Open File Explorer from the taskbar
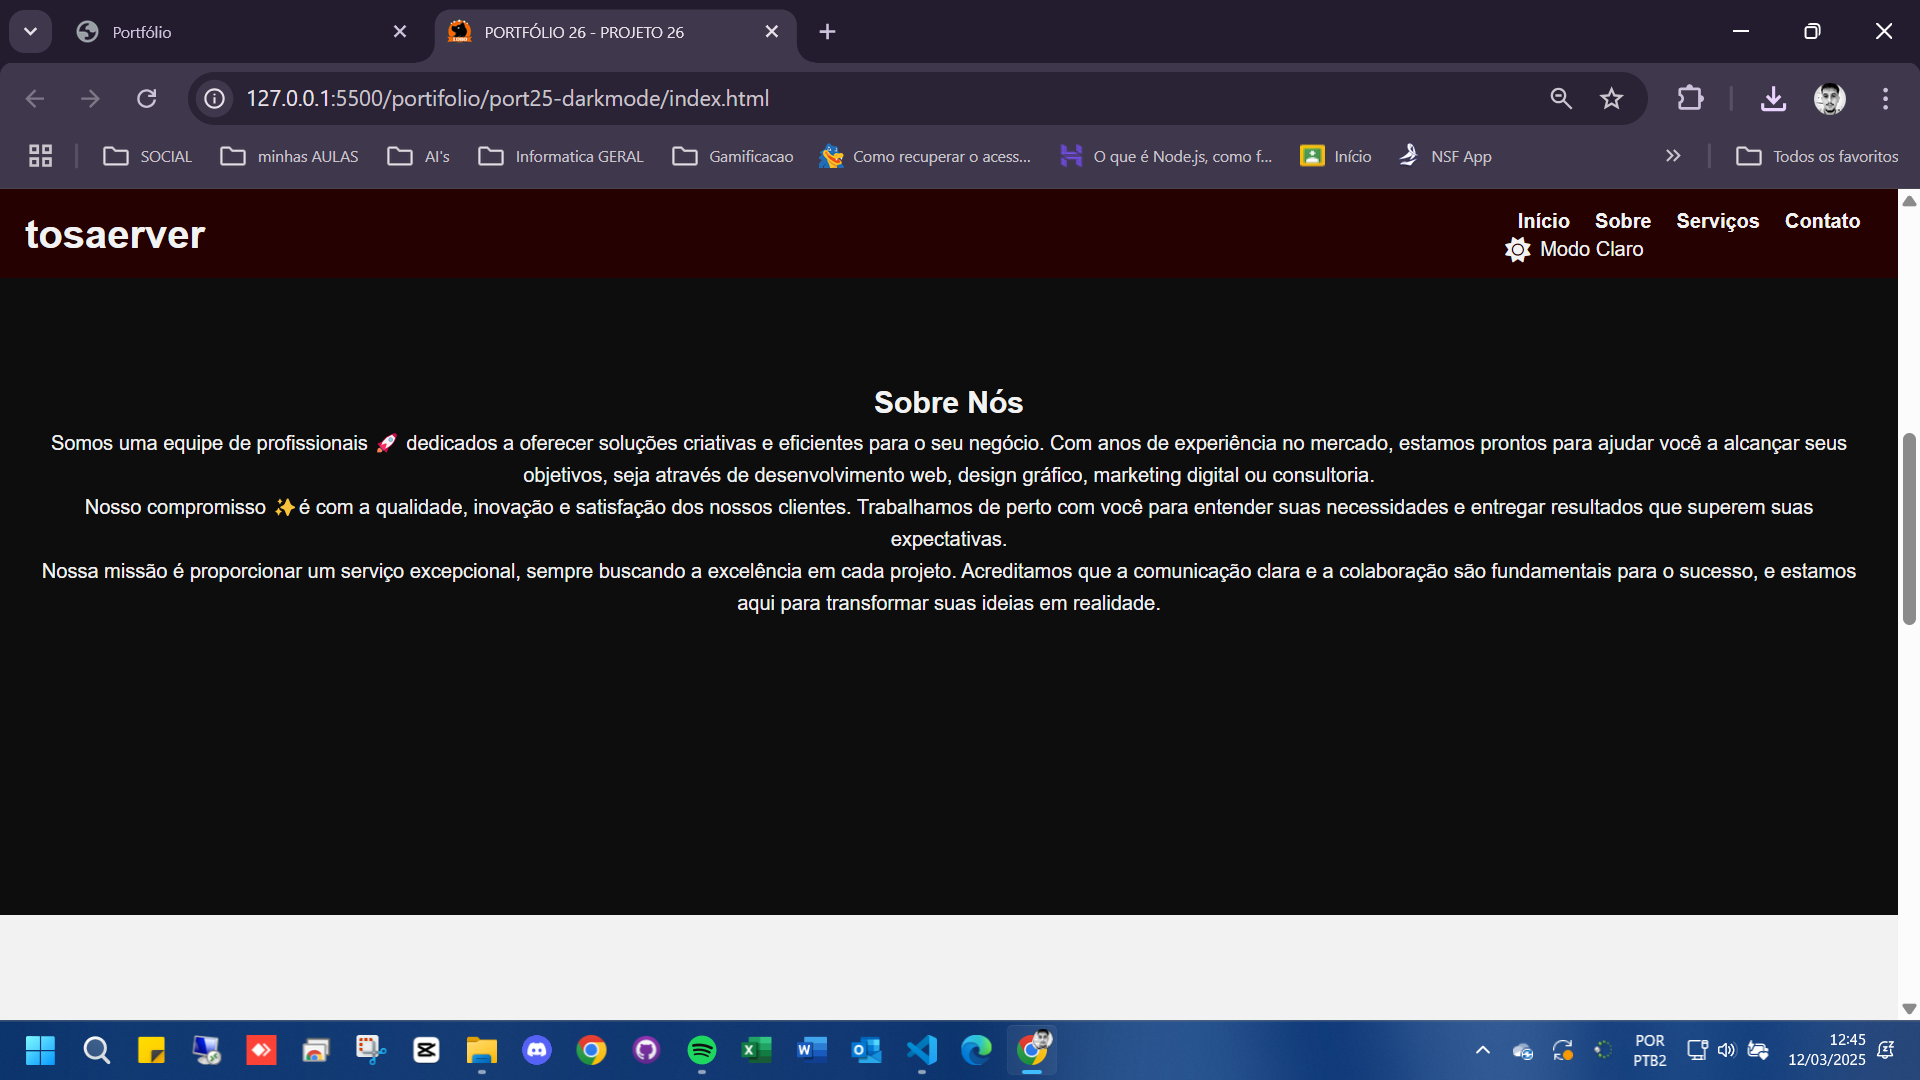This screenshot has height=1080, width=1920. coord(481,1050)
